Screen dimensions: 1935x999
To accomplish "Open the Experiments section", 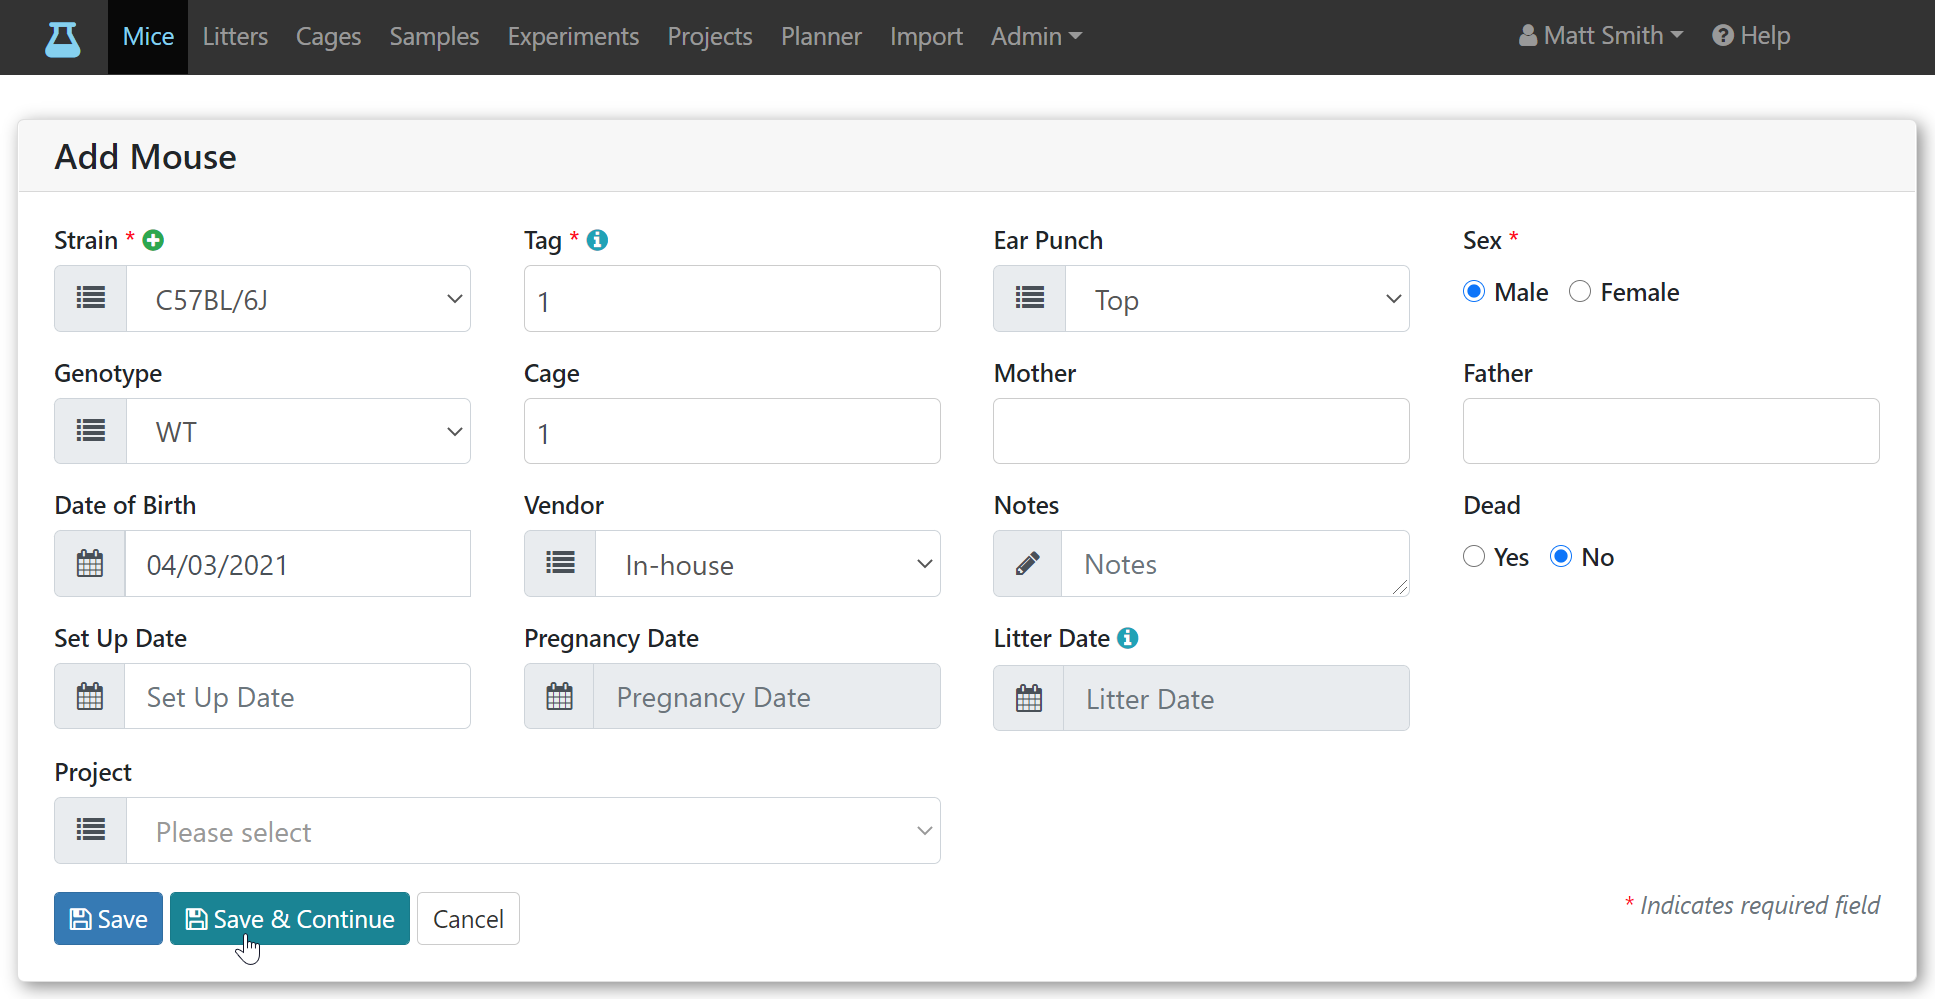I will coord(573,37).
